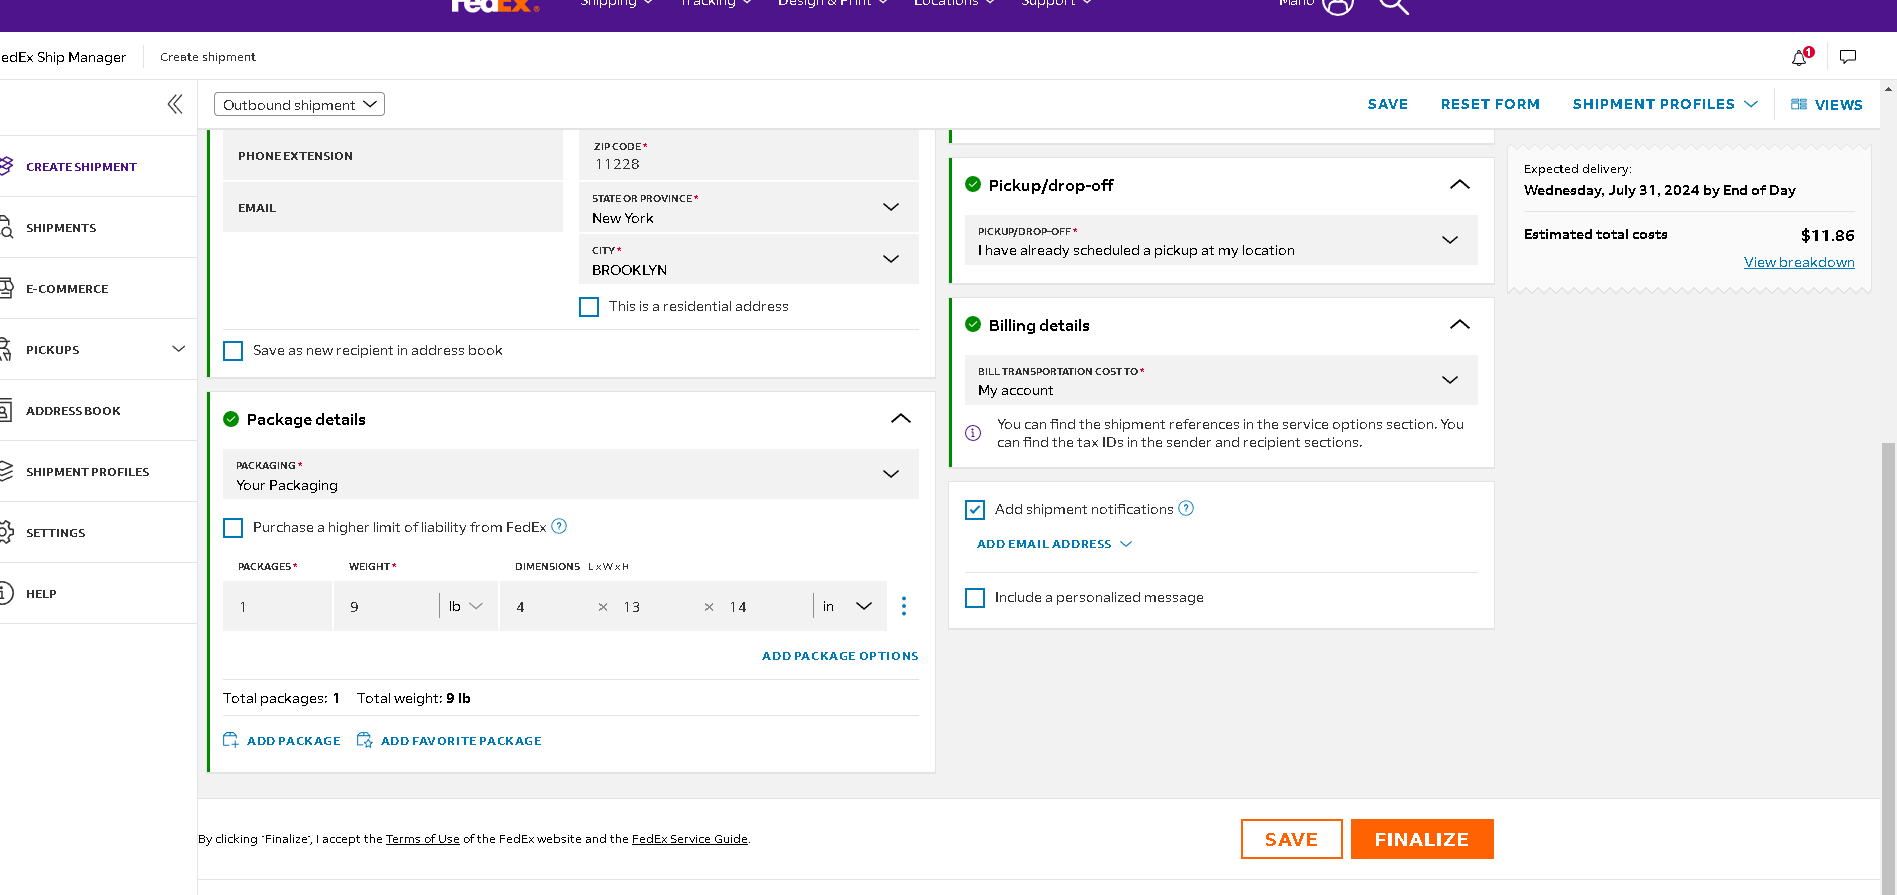Viewport: 1897px width, 895px height.
Task: Select Address Book in sidebar
Action: (x=73, y=411)
